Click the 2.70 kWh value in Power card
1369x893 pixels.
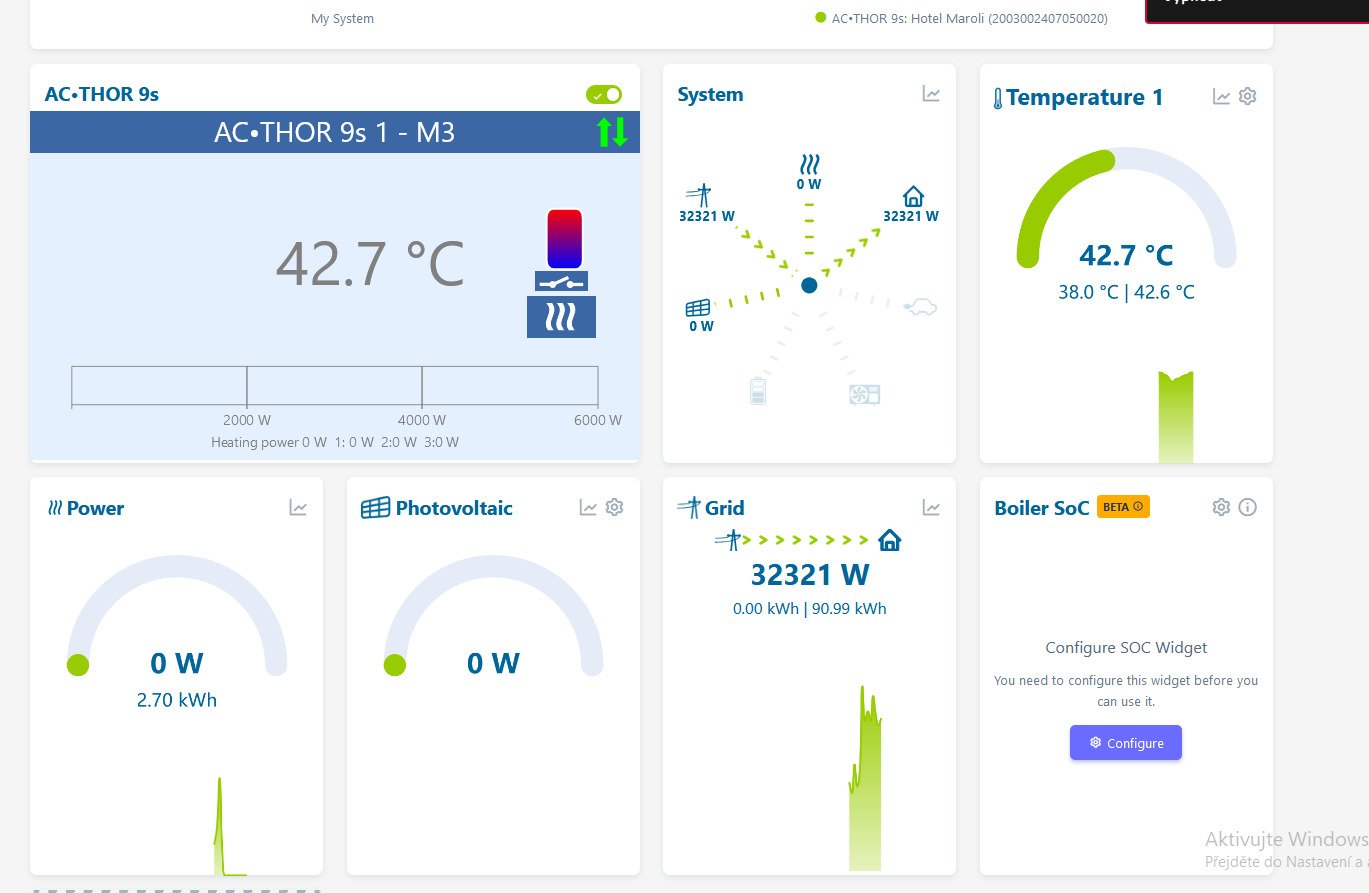pos(177,700)
